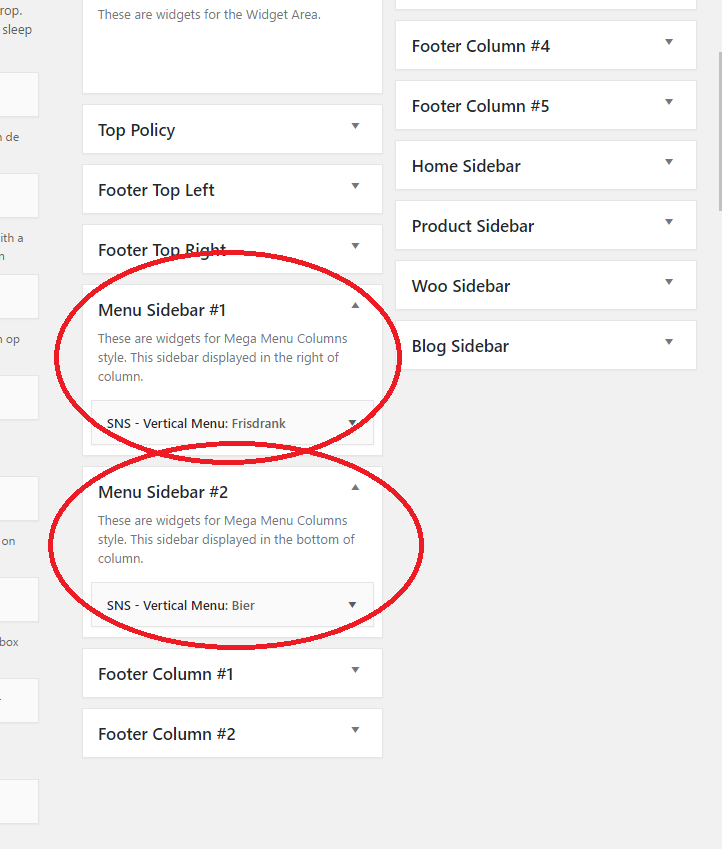This screenshot has height=849, width=722.
Task: Click the Menu Sidebar #2 heading
Action: point(163,492)
